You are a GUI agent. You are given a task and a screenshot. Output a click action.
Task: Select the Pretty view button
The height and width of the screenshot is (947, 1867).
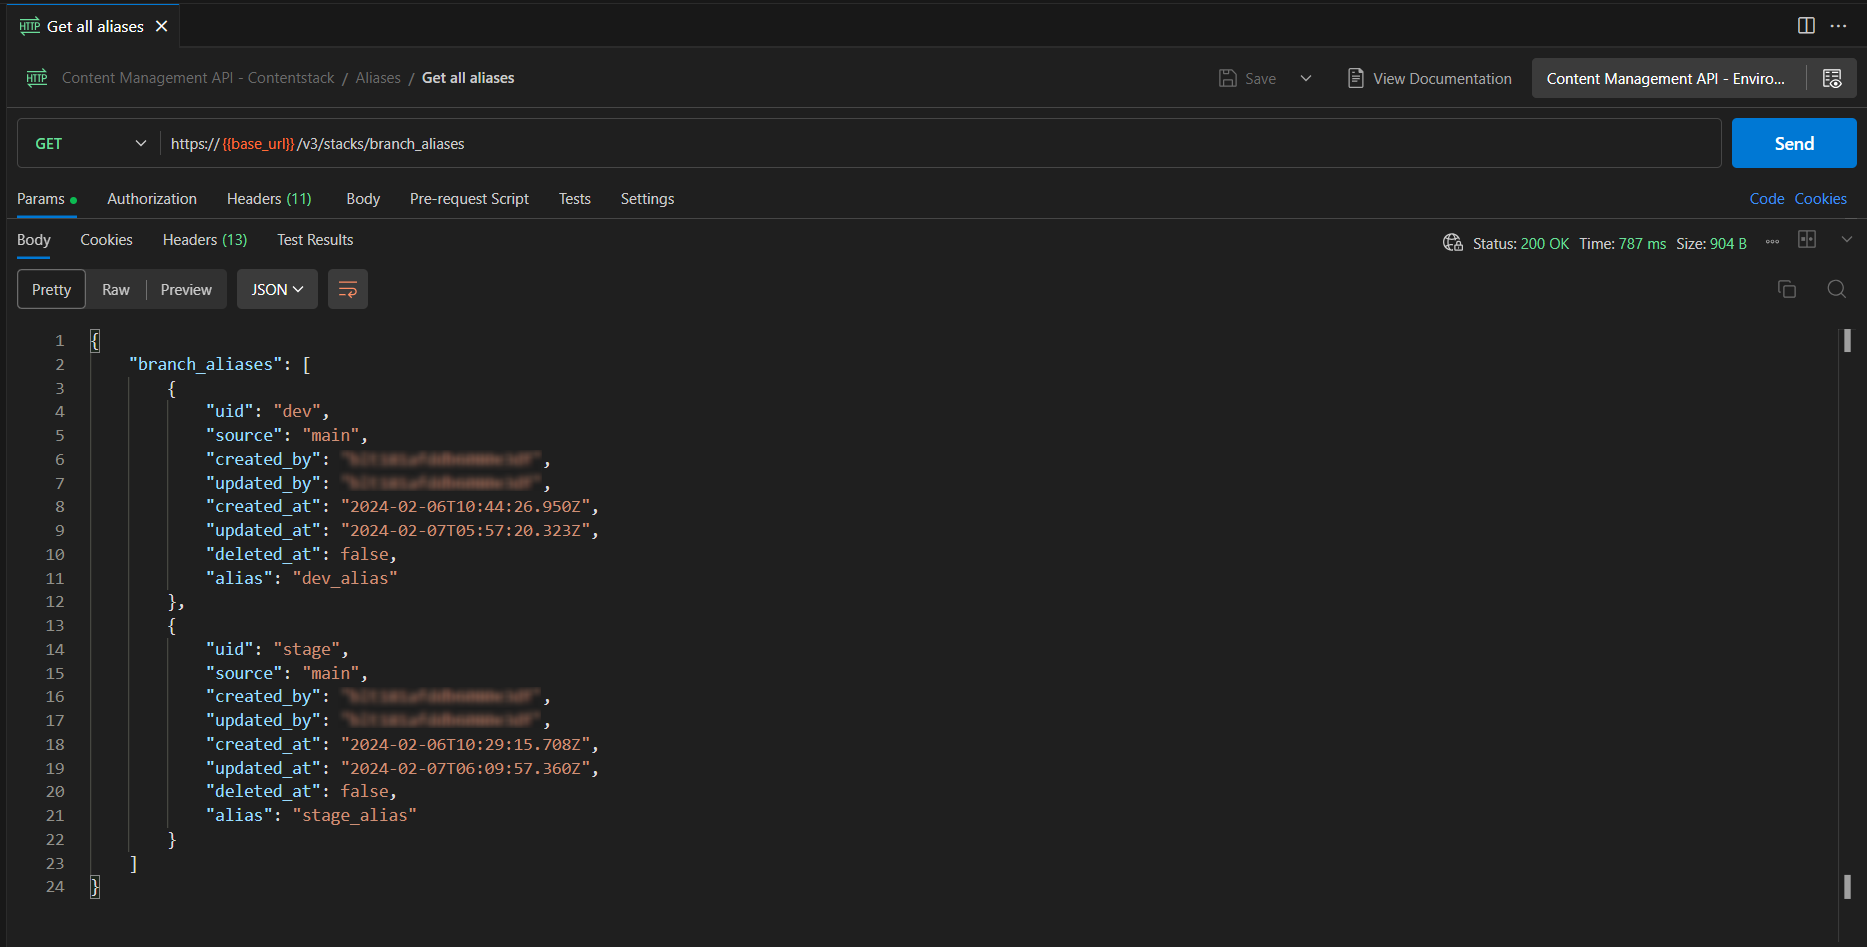tap(51, 289)
